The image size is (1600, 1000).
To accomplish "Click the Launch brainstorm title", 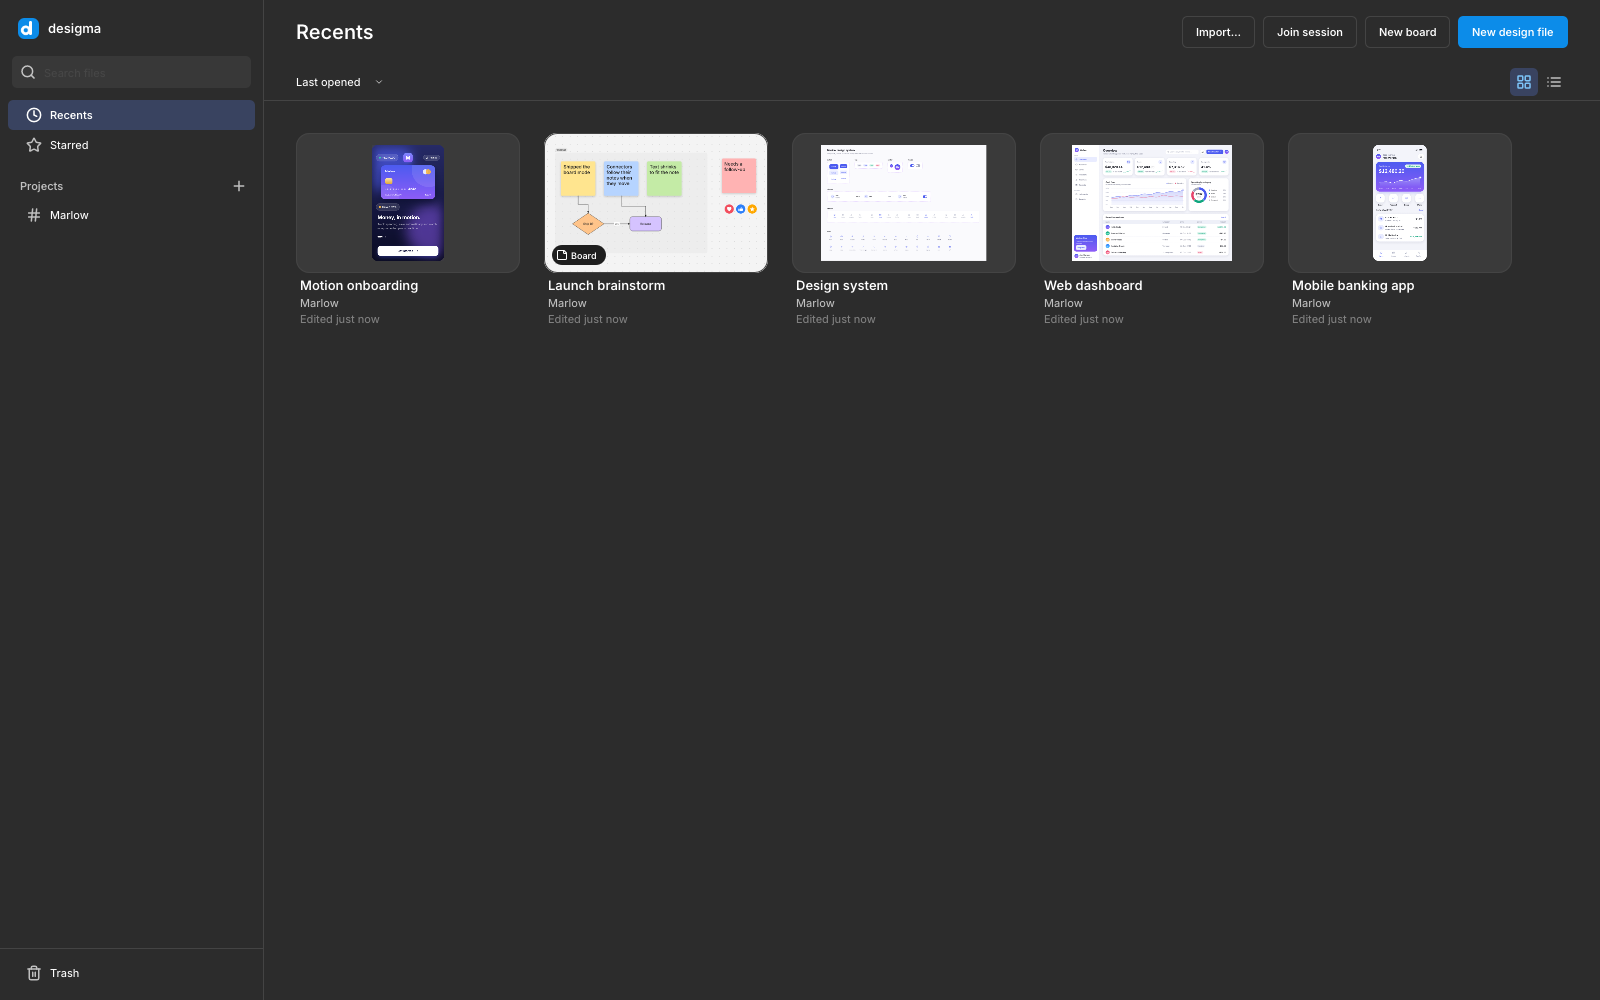I will (x=606, y=285).
